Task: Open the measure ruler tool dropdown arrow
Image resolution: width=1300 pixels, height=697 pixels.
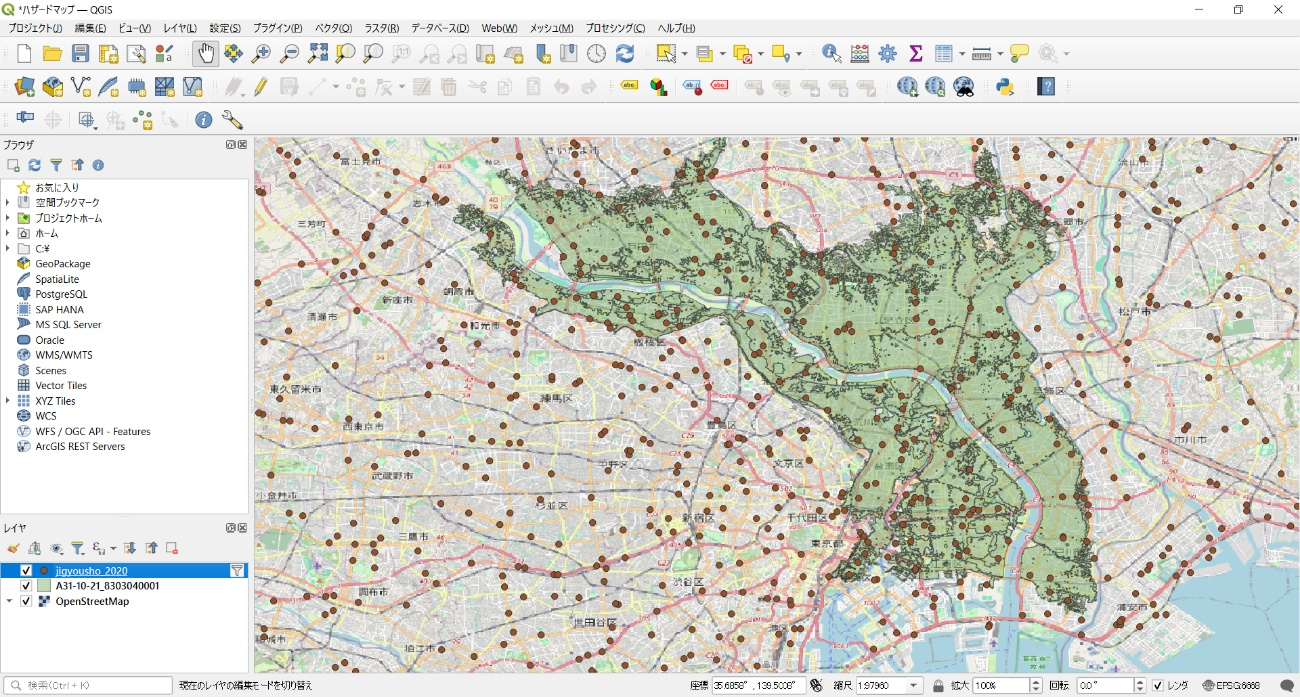Action: click(x=999, y=54)
